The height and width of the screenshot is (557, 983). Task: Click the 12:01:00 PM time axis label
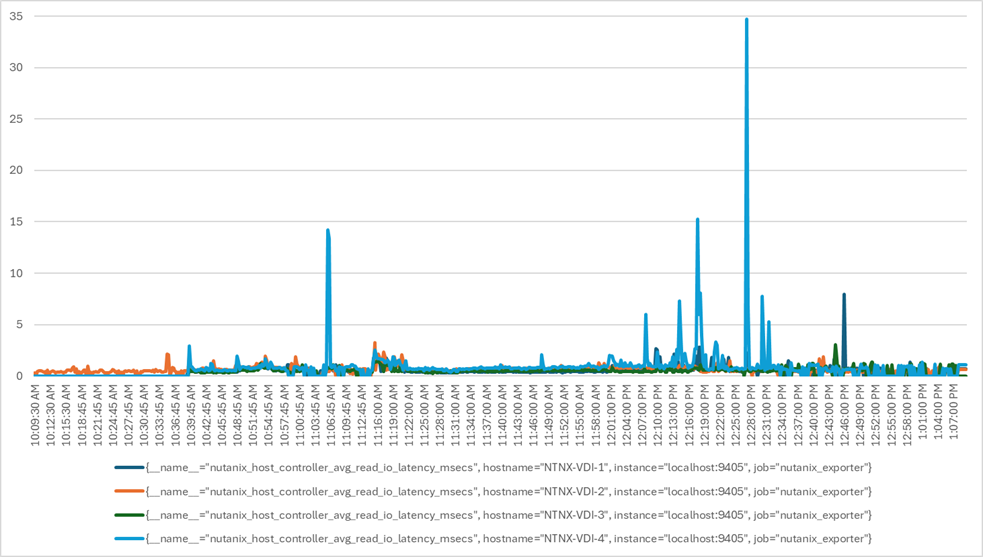[611, 415]
